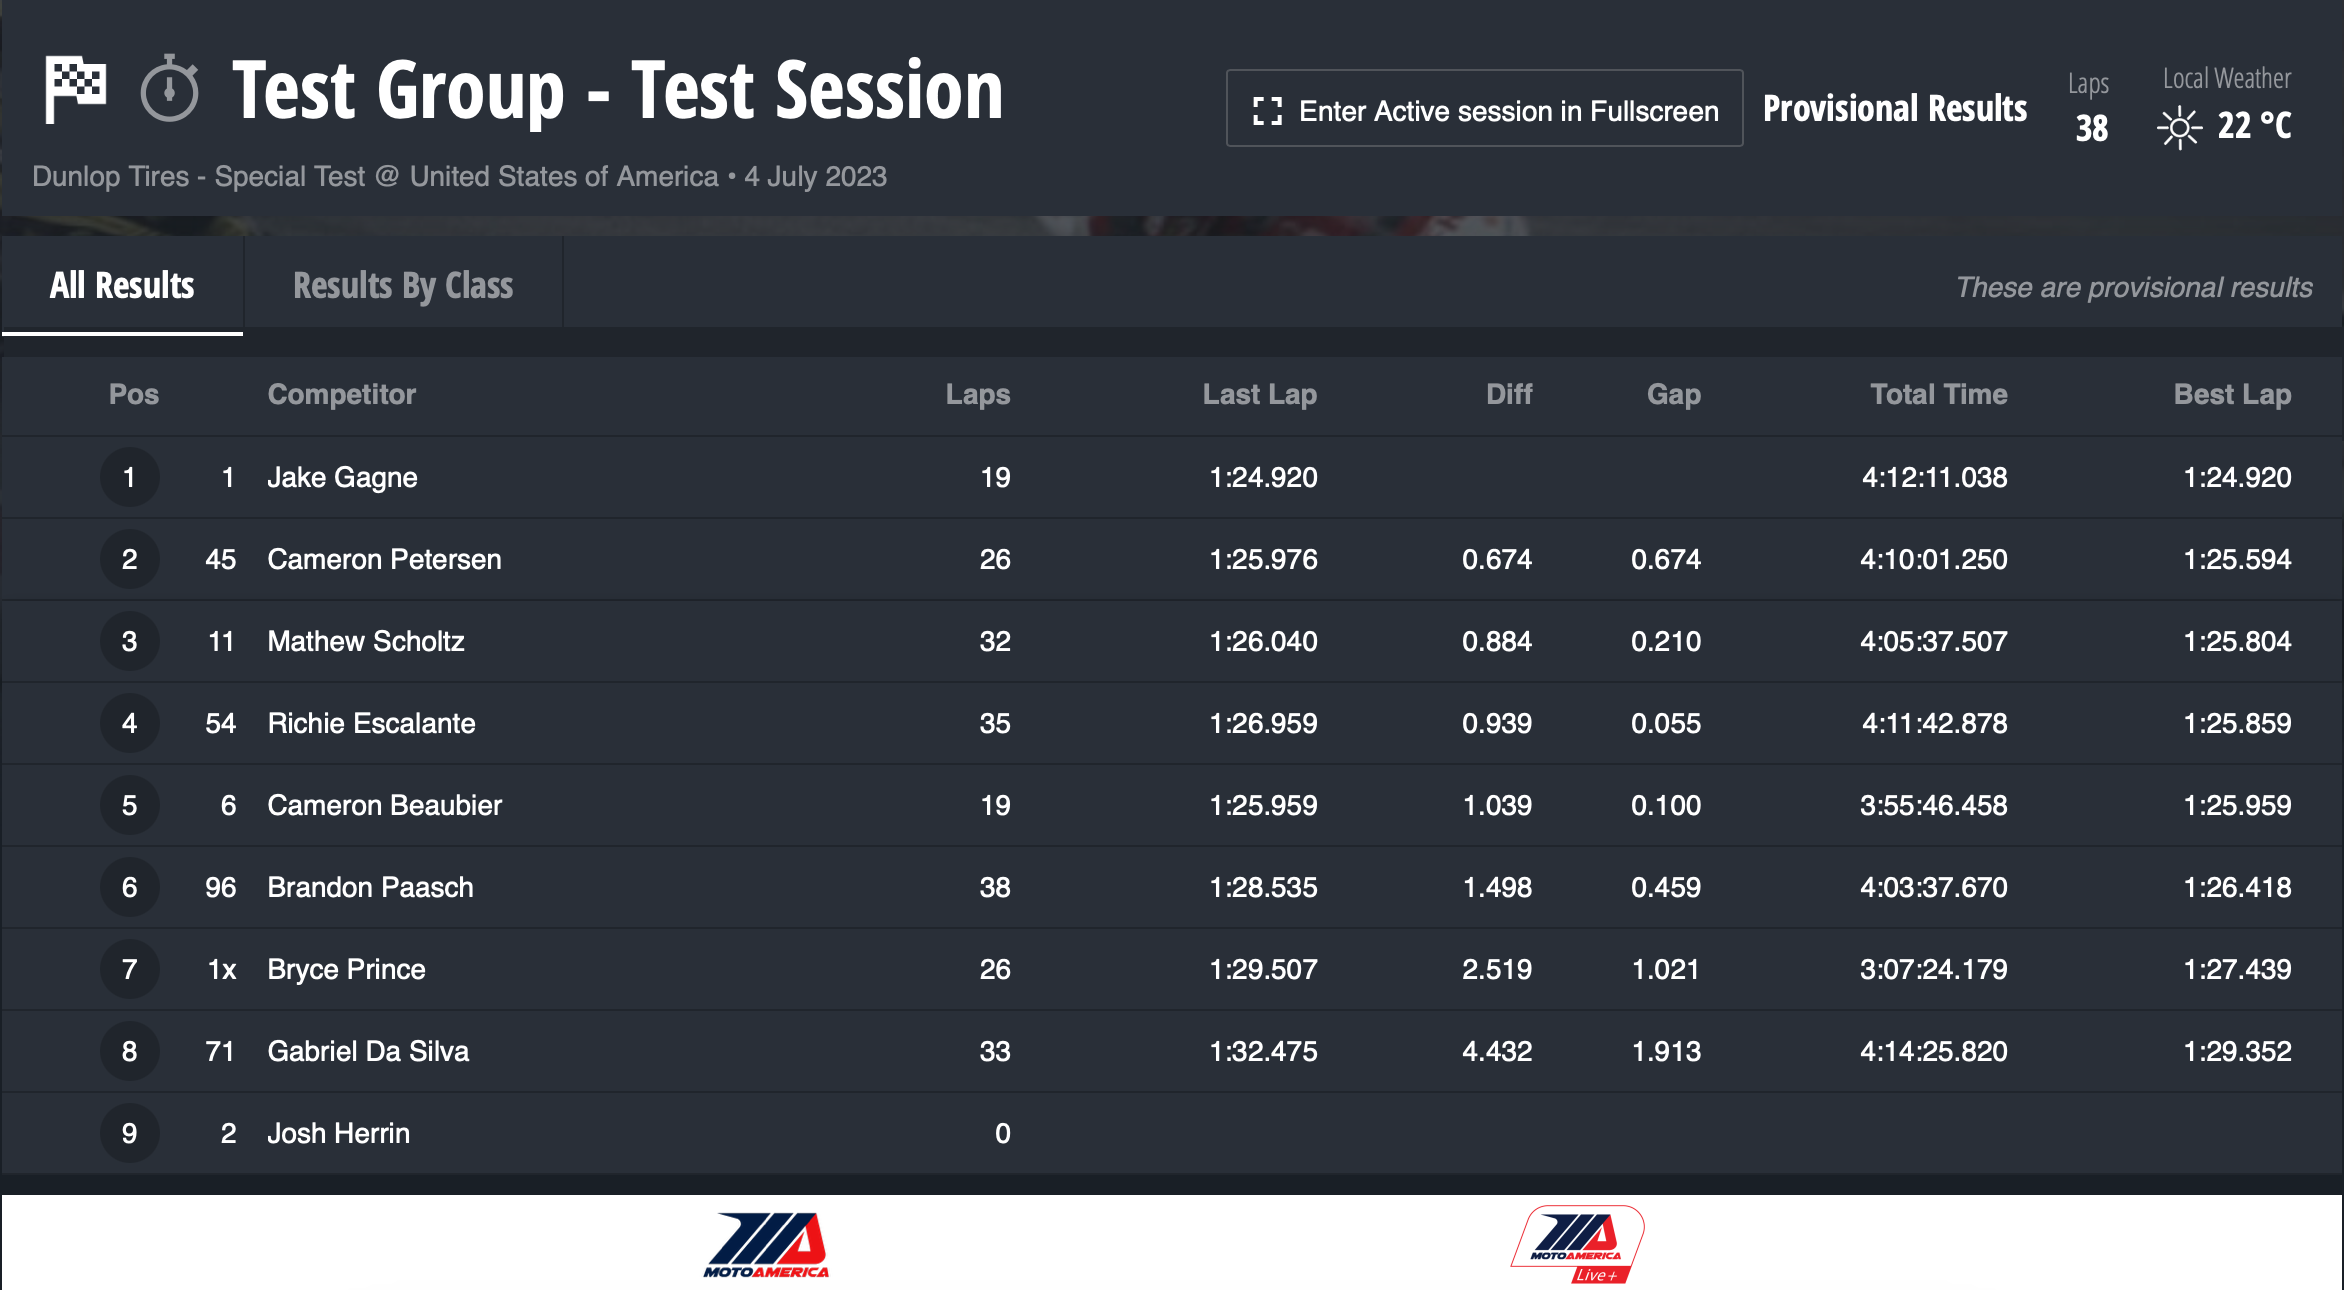
Task: Select Cameron Petersen's result row
Action: 1171,559
